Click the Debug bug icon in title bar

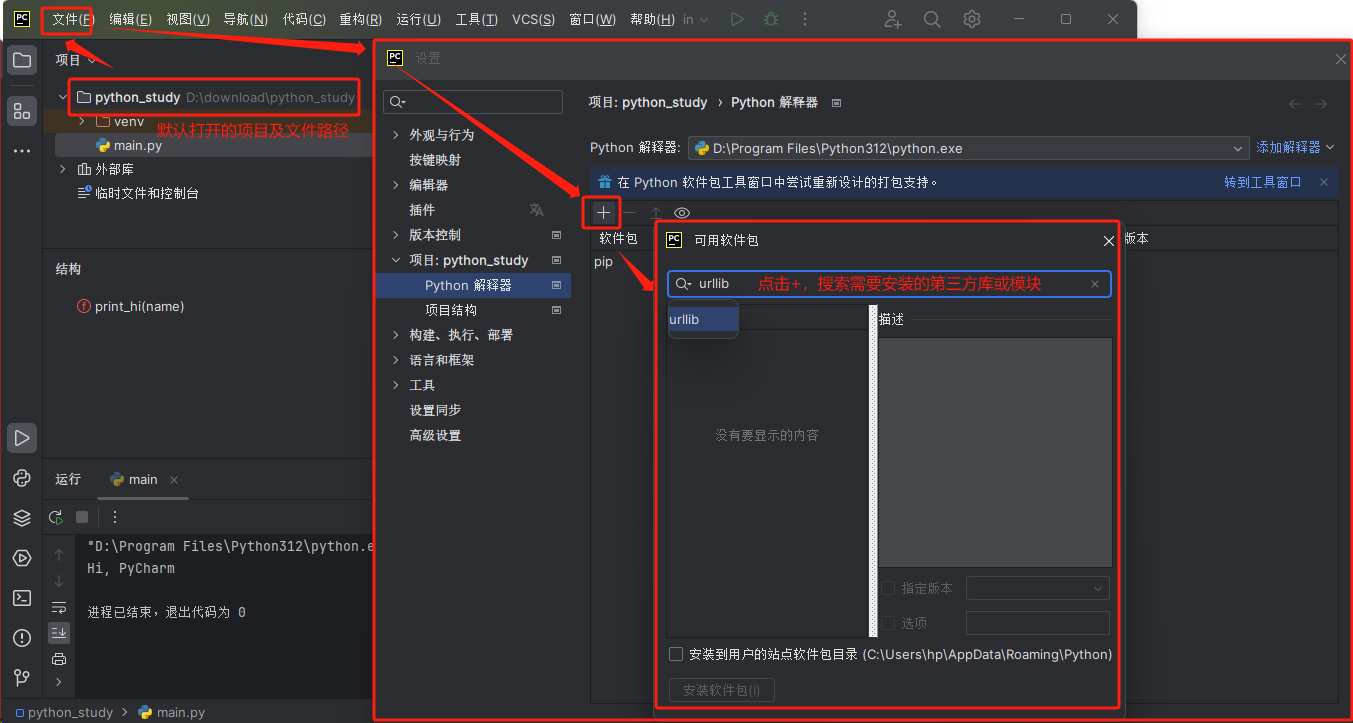pos(771,19)
